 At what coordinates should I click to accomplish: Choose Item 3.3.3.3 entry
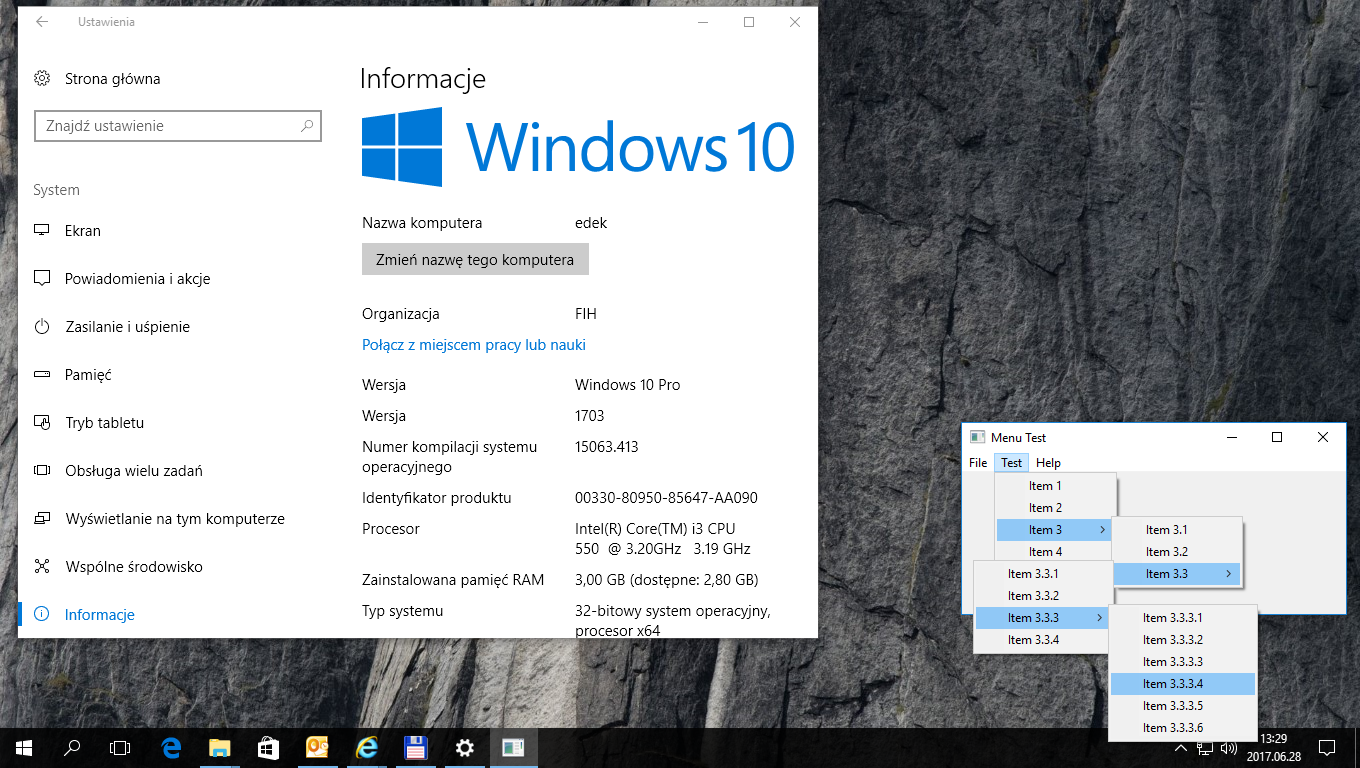click(1183, 662)
